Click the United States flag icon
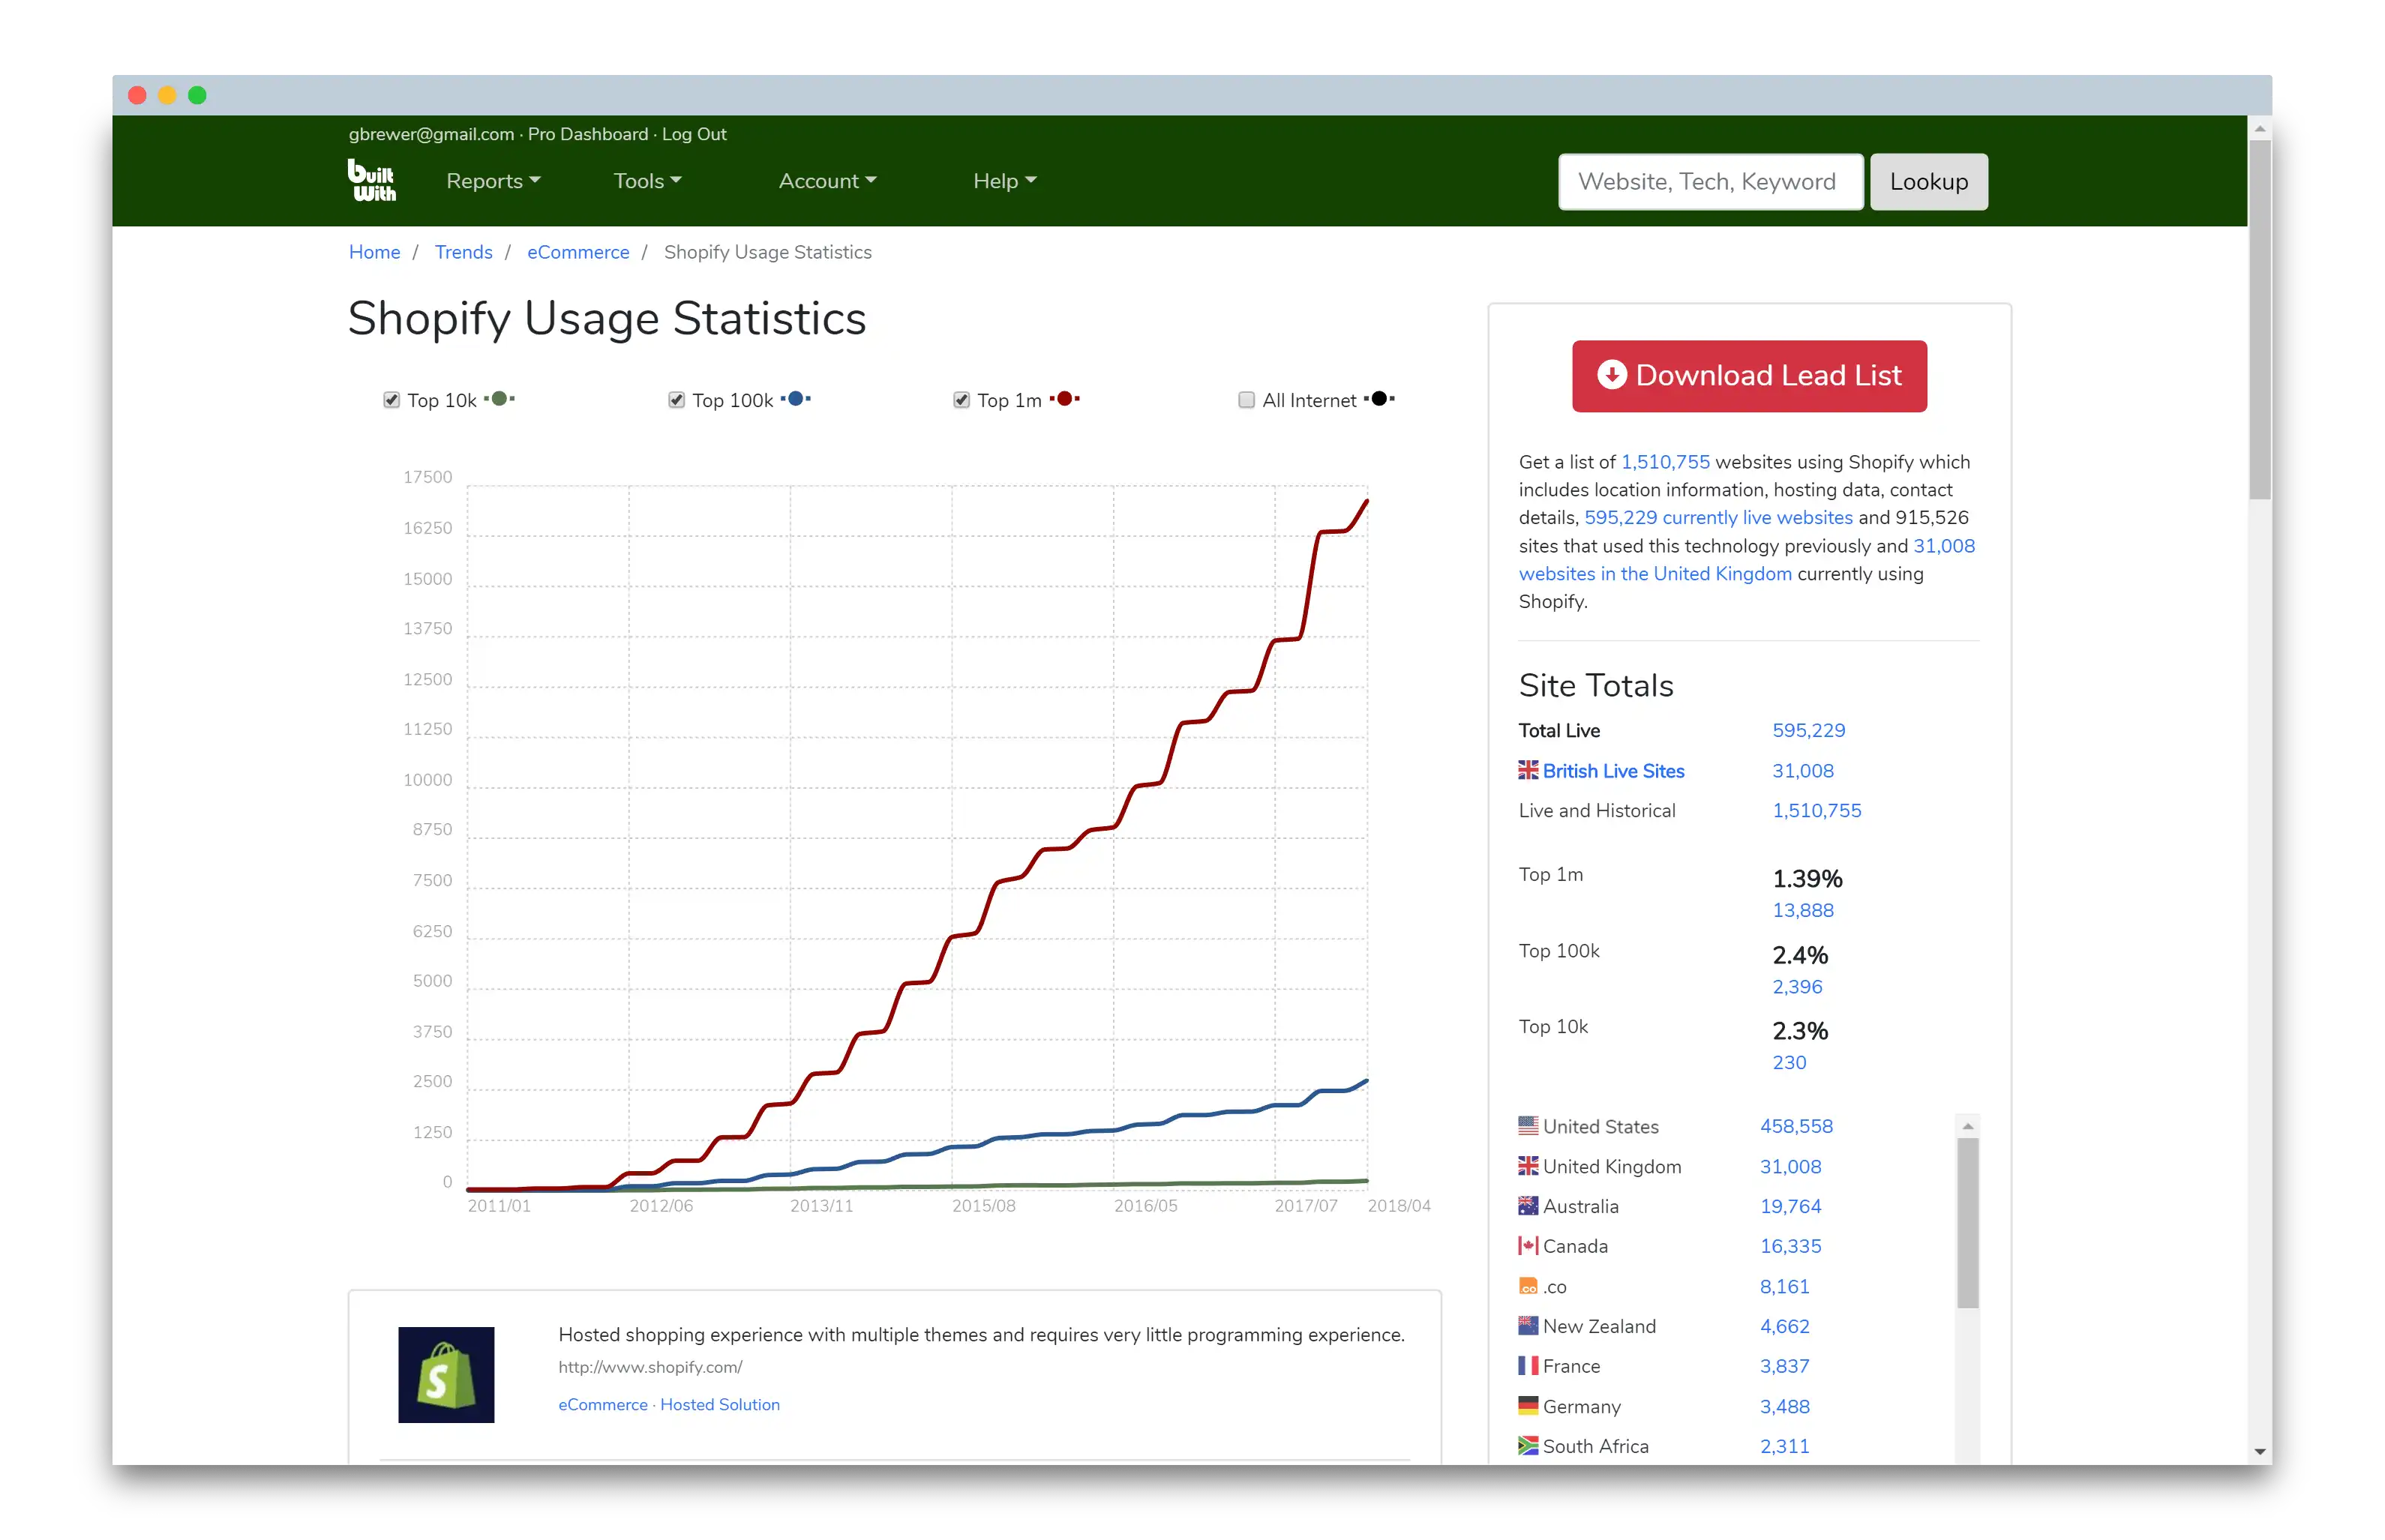Screen dimensions: 2385x1540 tap(1527, 1125)
